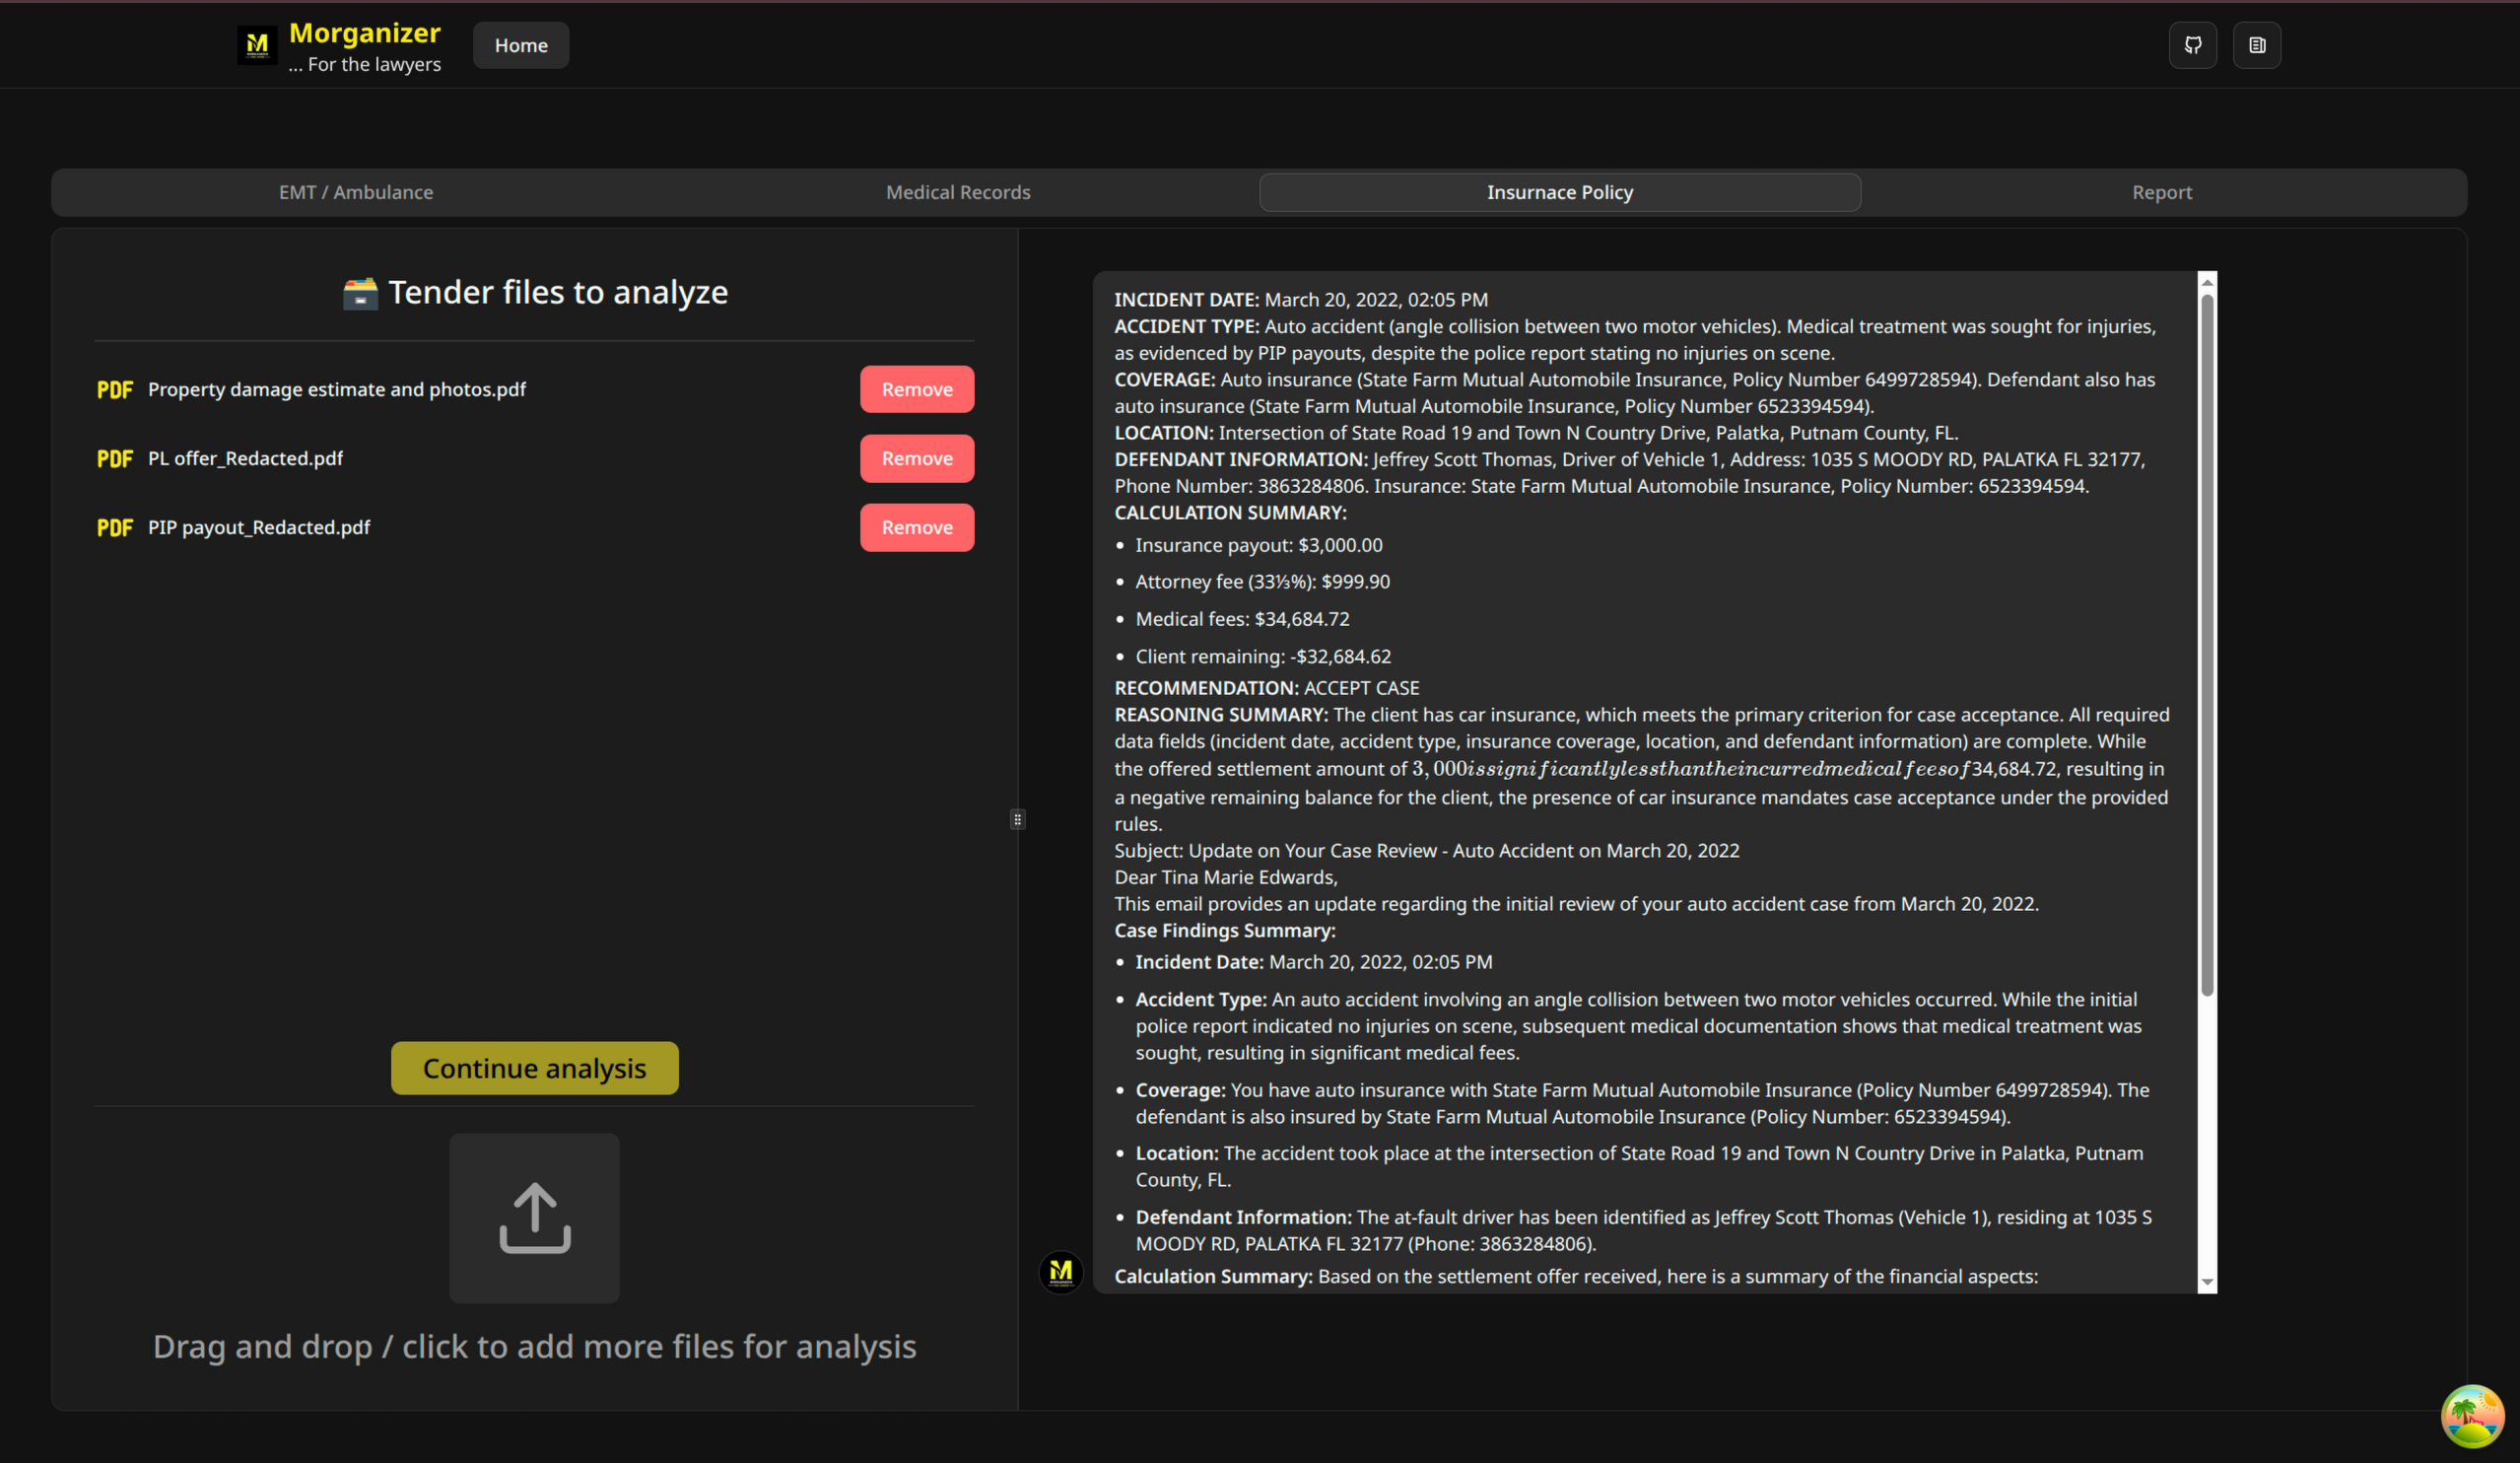Remove Property damage estimate and photos.pdf
This screenshot has width=2520, height=1463.
(x=916, y=390)
